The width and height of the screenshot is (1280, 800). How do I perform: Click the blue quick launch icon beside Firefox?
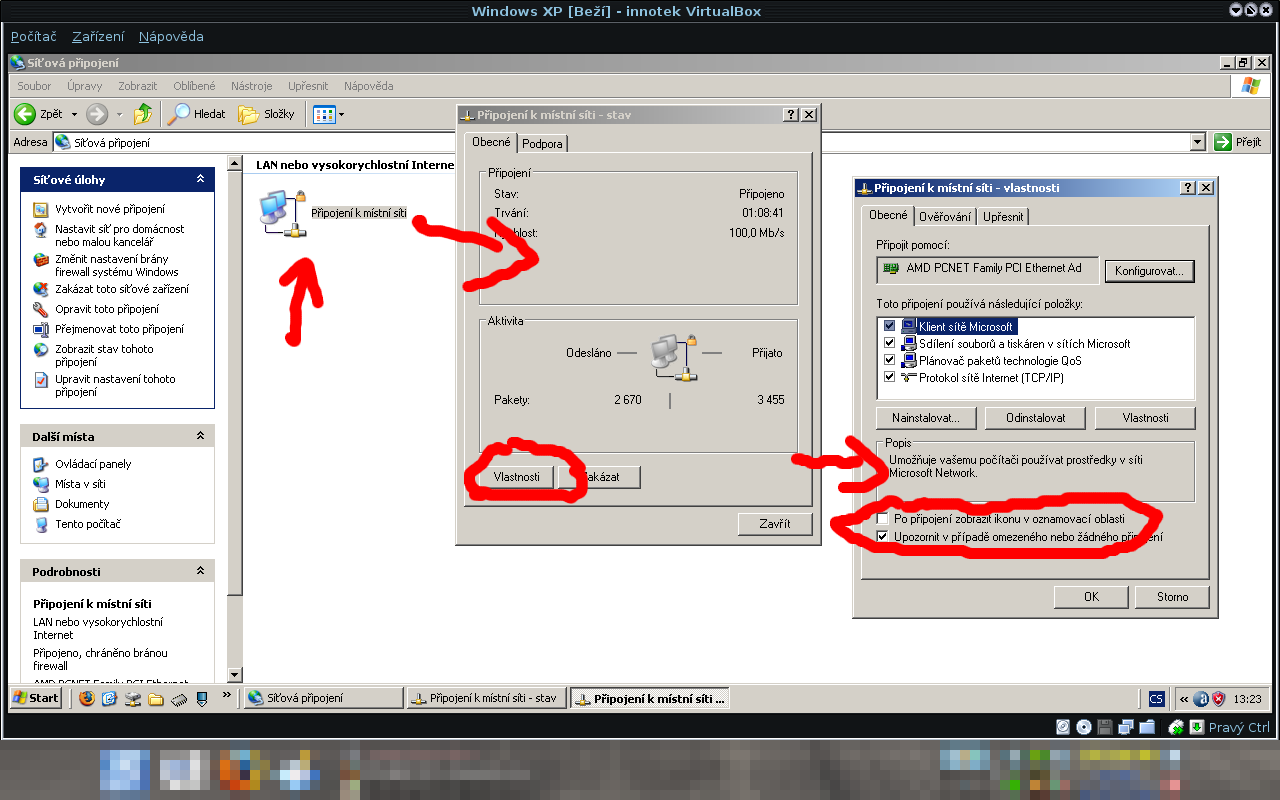click(110, 698)
